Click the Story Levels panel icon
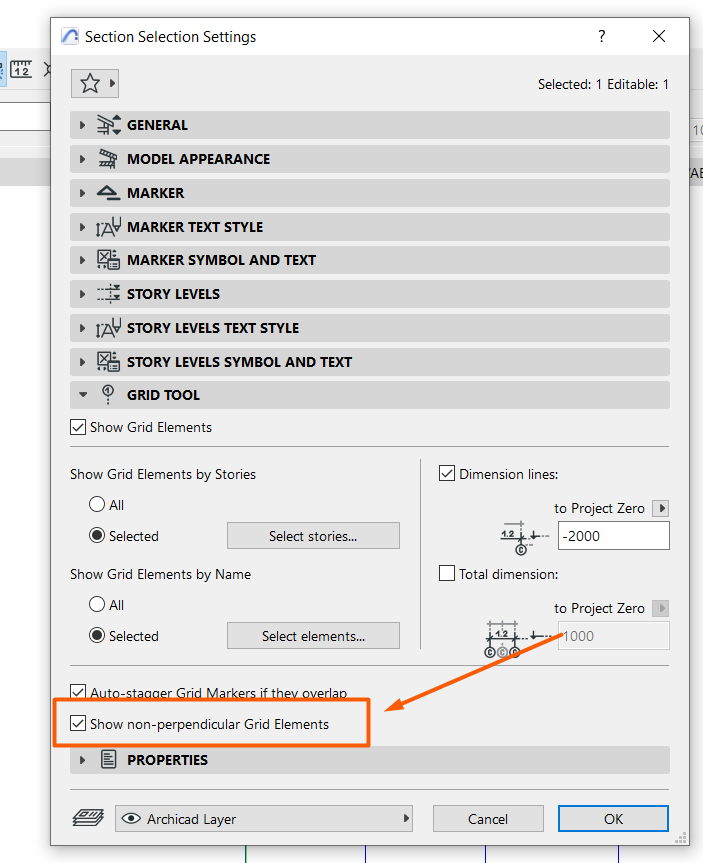Image resolution: width=703 pixels, height=863 pixels. click(x=108, y=294)
